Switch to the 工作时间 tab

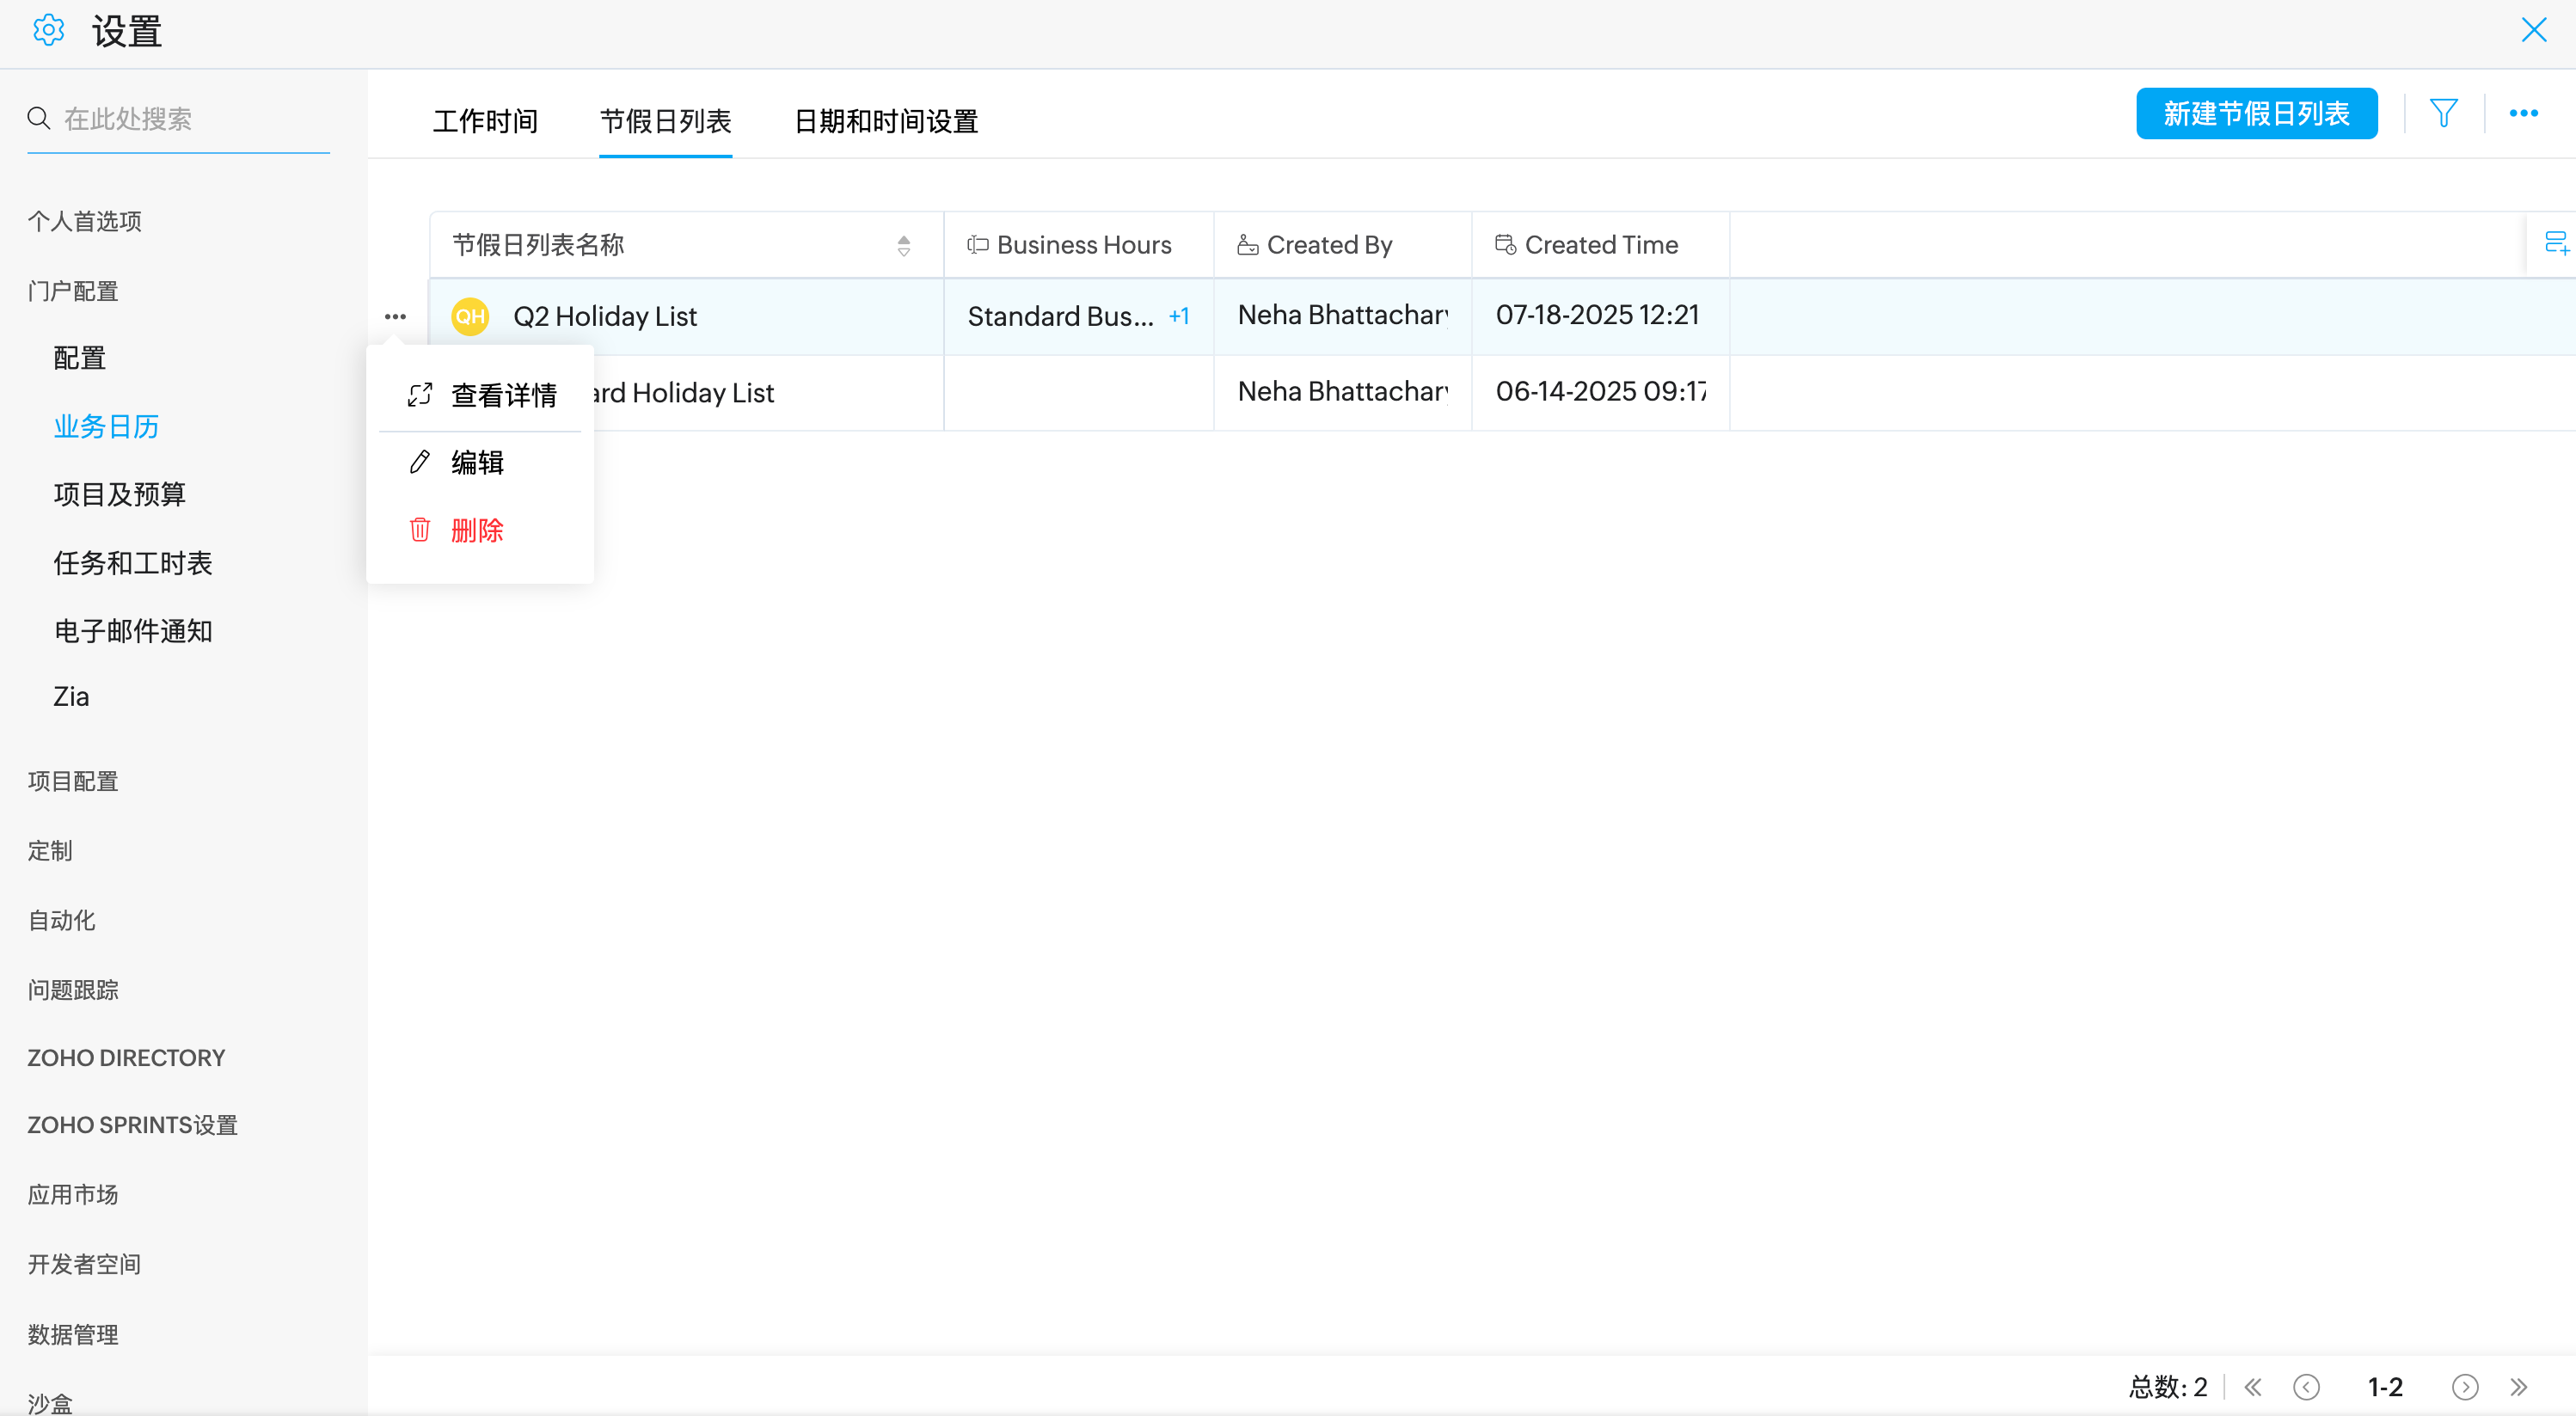[485, 121]
